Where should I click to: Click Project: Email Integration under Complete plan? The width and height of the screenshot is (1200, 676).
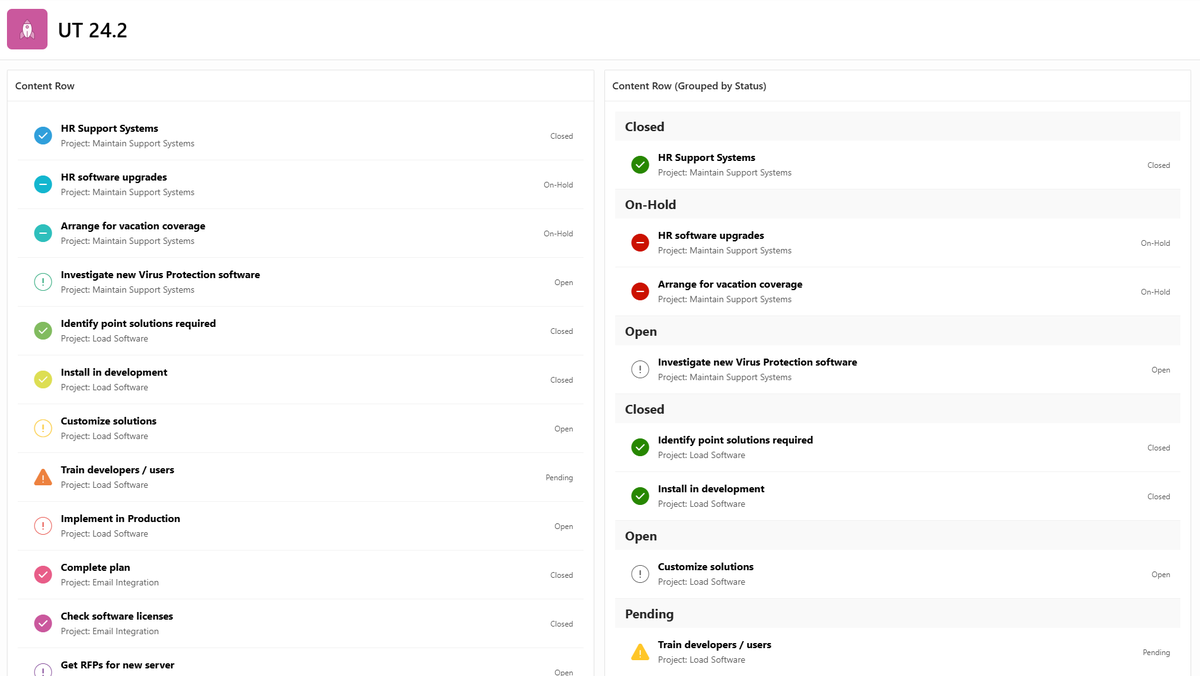110,582
